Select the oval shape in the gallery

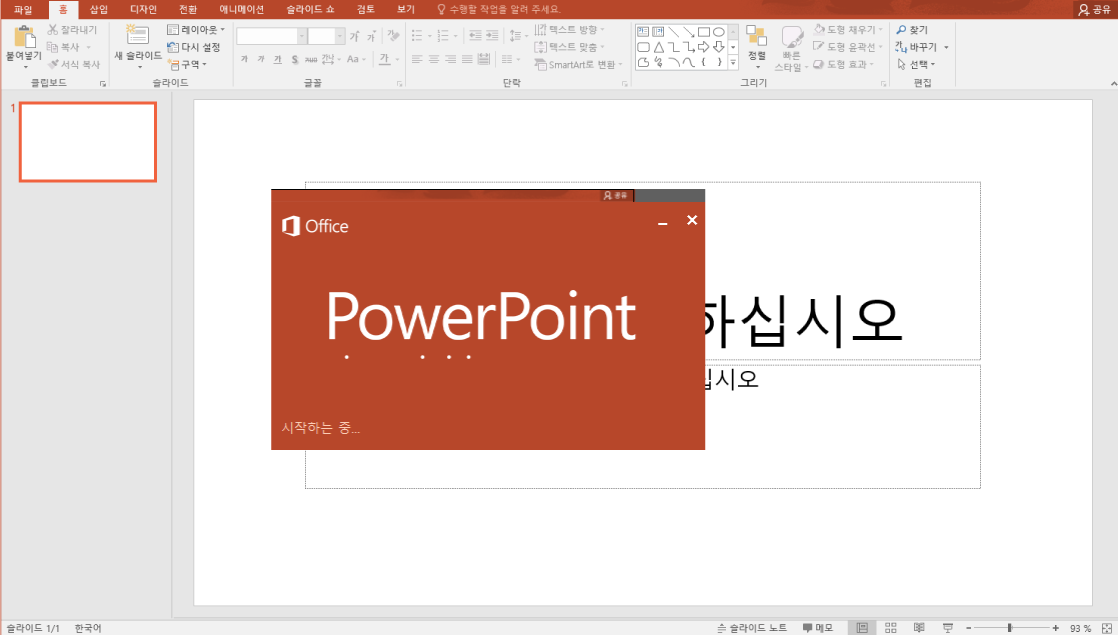719,32
